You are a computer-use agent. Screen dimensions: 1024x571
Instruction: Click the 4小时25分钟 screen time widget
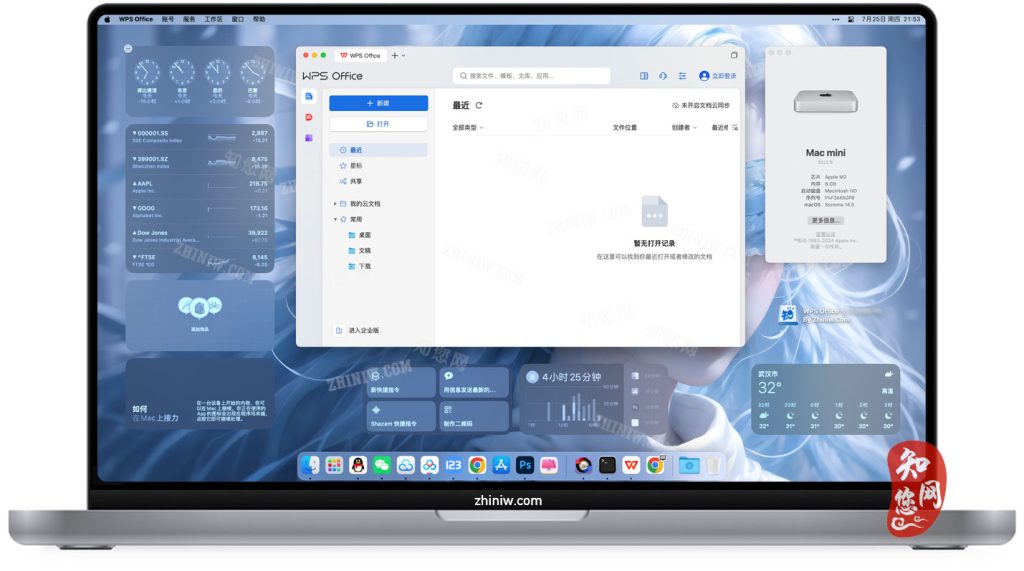[x=594, y=399]
